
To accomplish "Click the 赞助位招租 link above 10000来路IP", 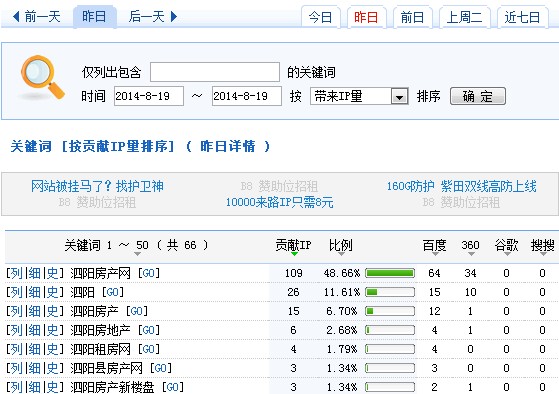I will pos(279,186).
